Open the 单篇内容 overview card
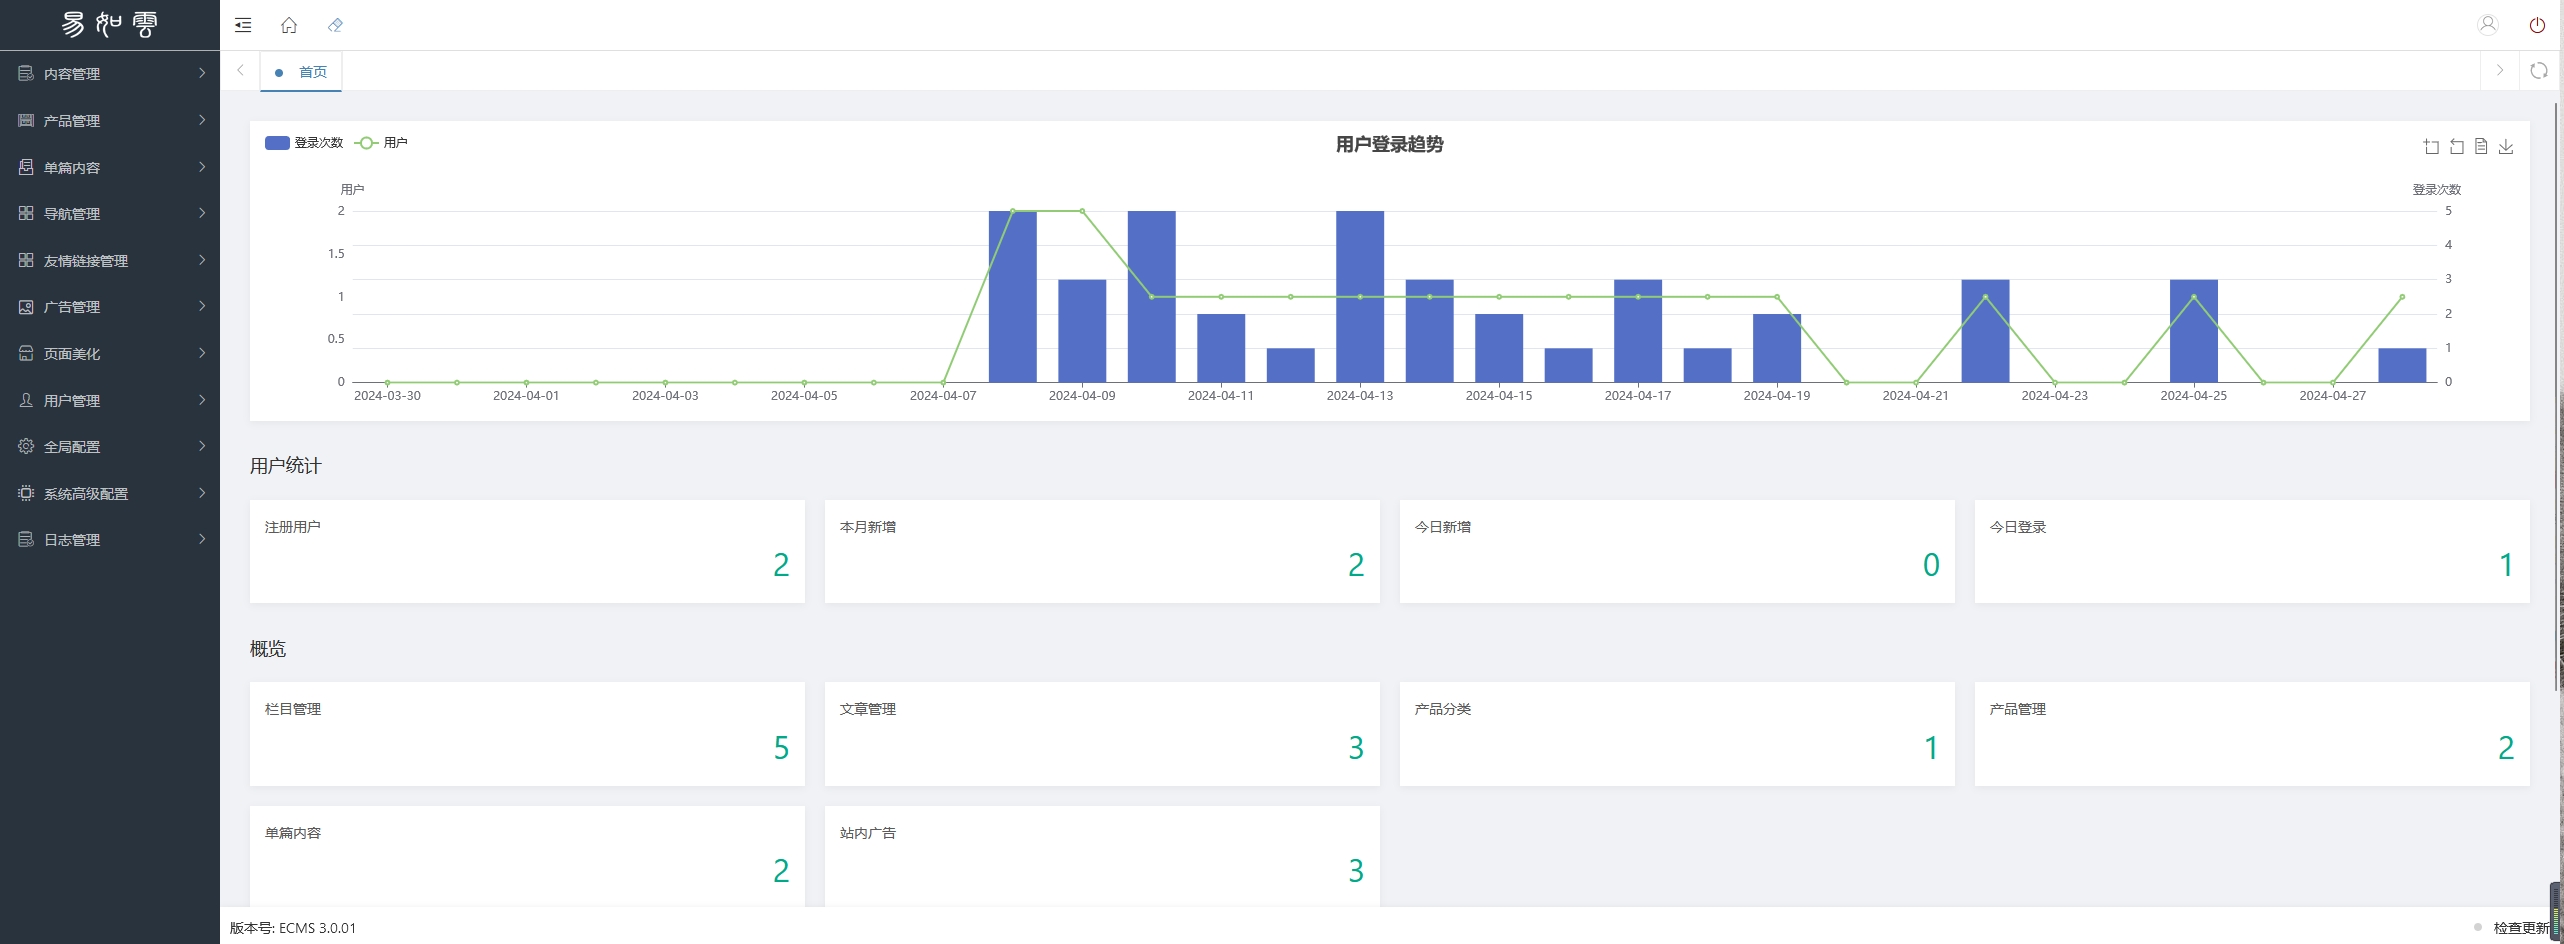The width and height of the screenshot is (2564, 944). (x=527, y=857)
